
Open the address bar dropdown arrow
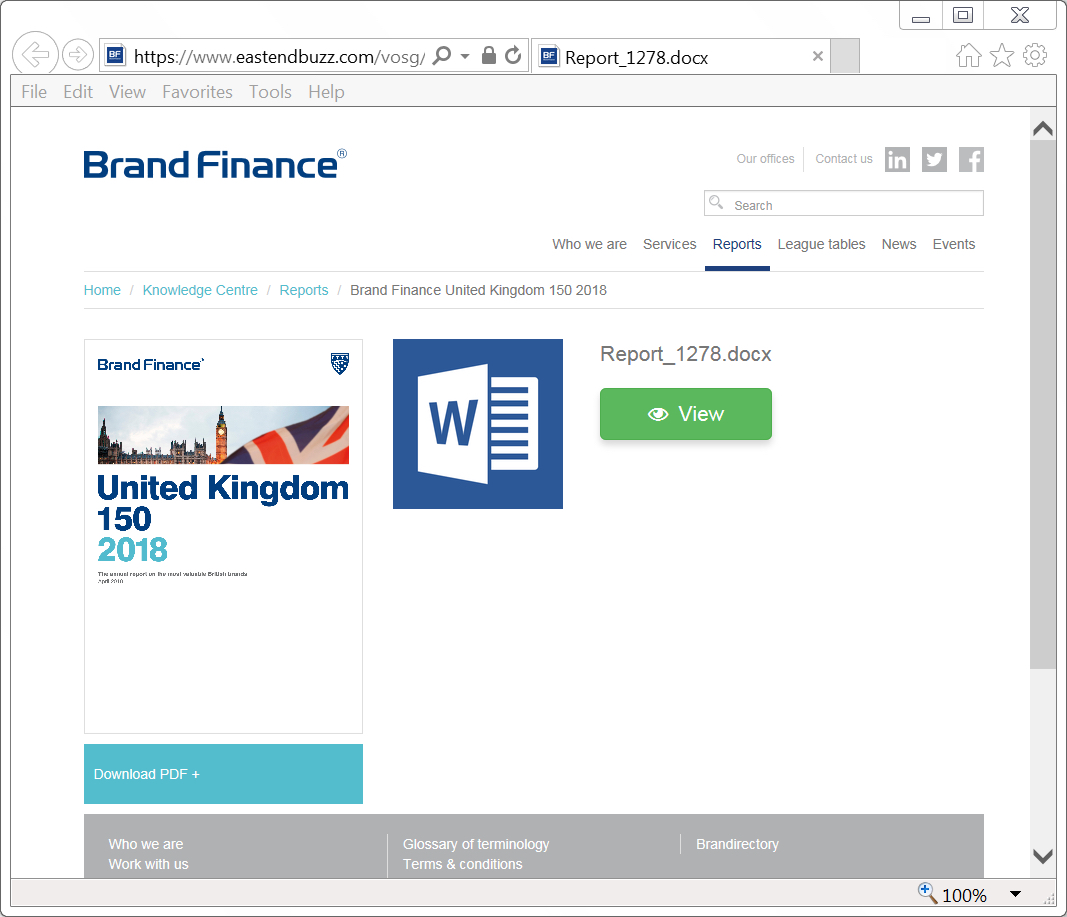465,56
